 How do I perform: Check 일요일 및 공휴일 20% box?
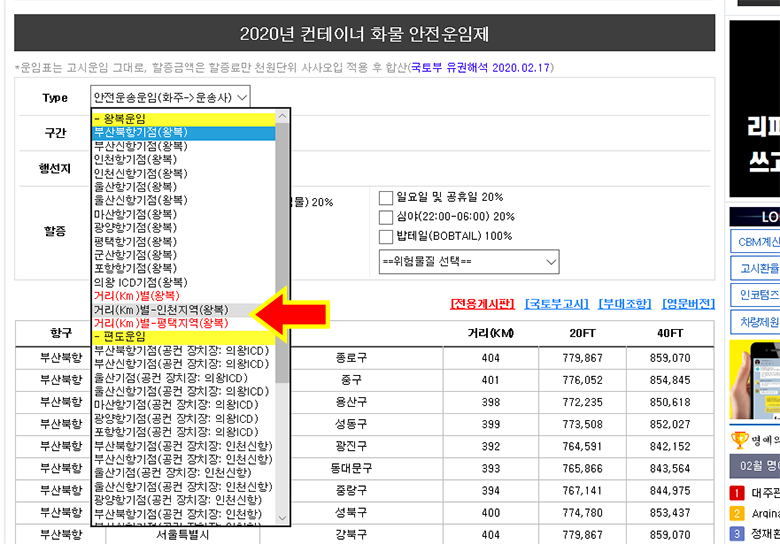tap(386, 198)
